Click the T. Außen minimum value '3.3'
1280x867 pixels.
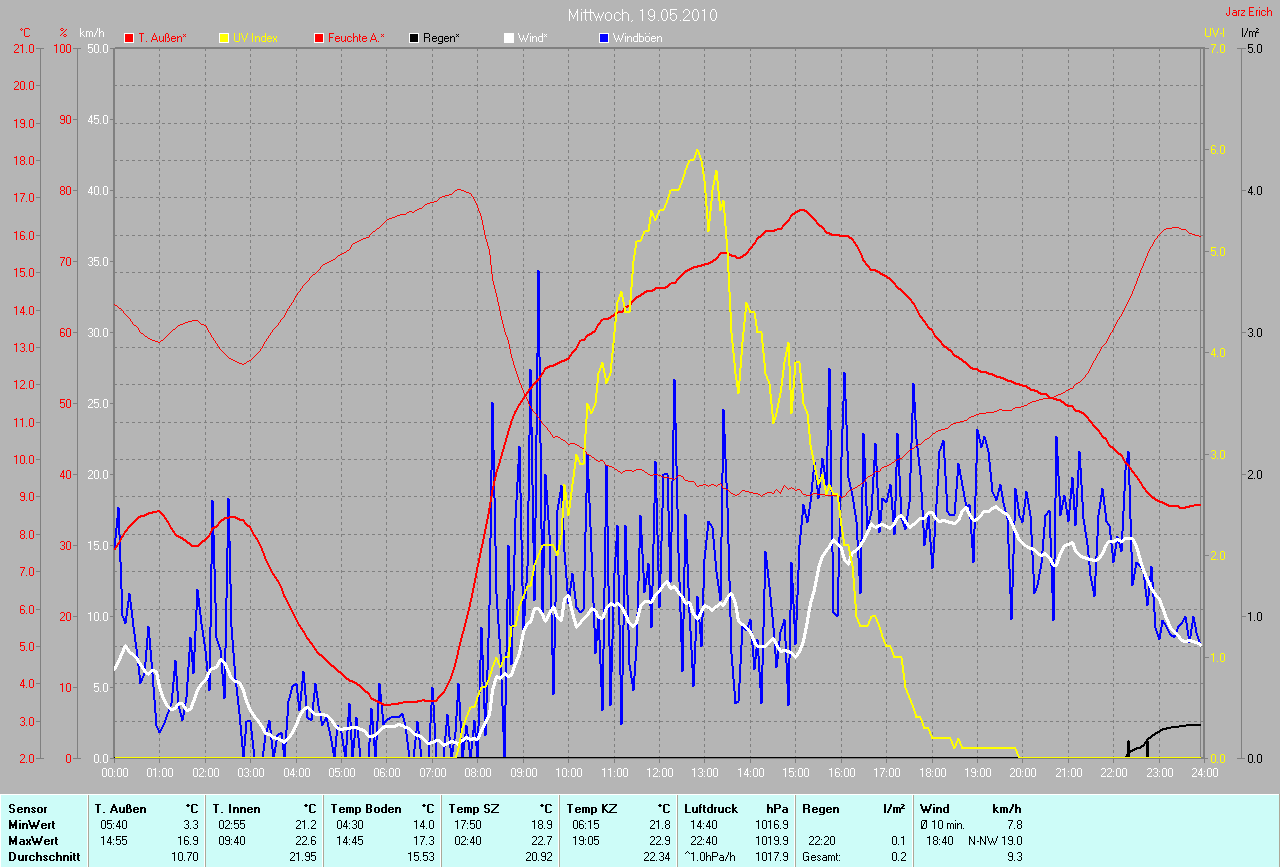pos(191,824)
